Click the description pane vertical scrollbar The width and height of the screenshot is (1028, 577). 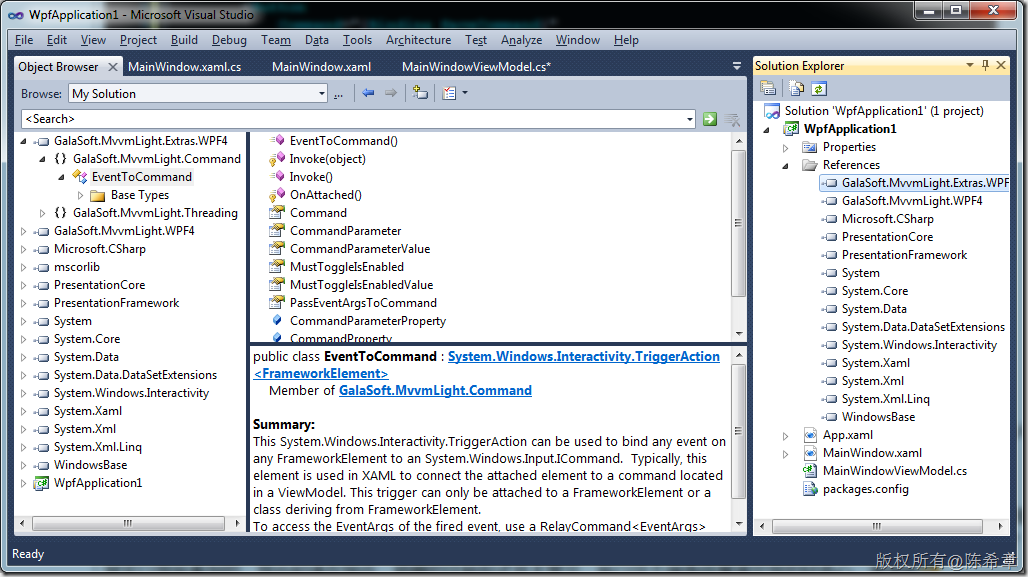[x=739, y=431]
